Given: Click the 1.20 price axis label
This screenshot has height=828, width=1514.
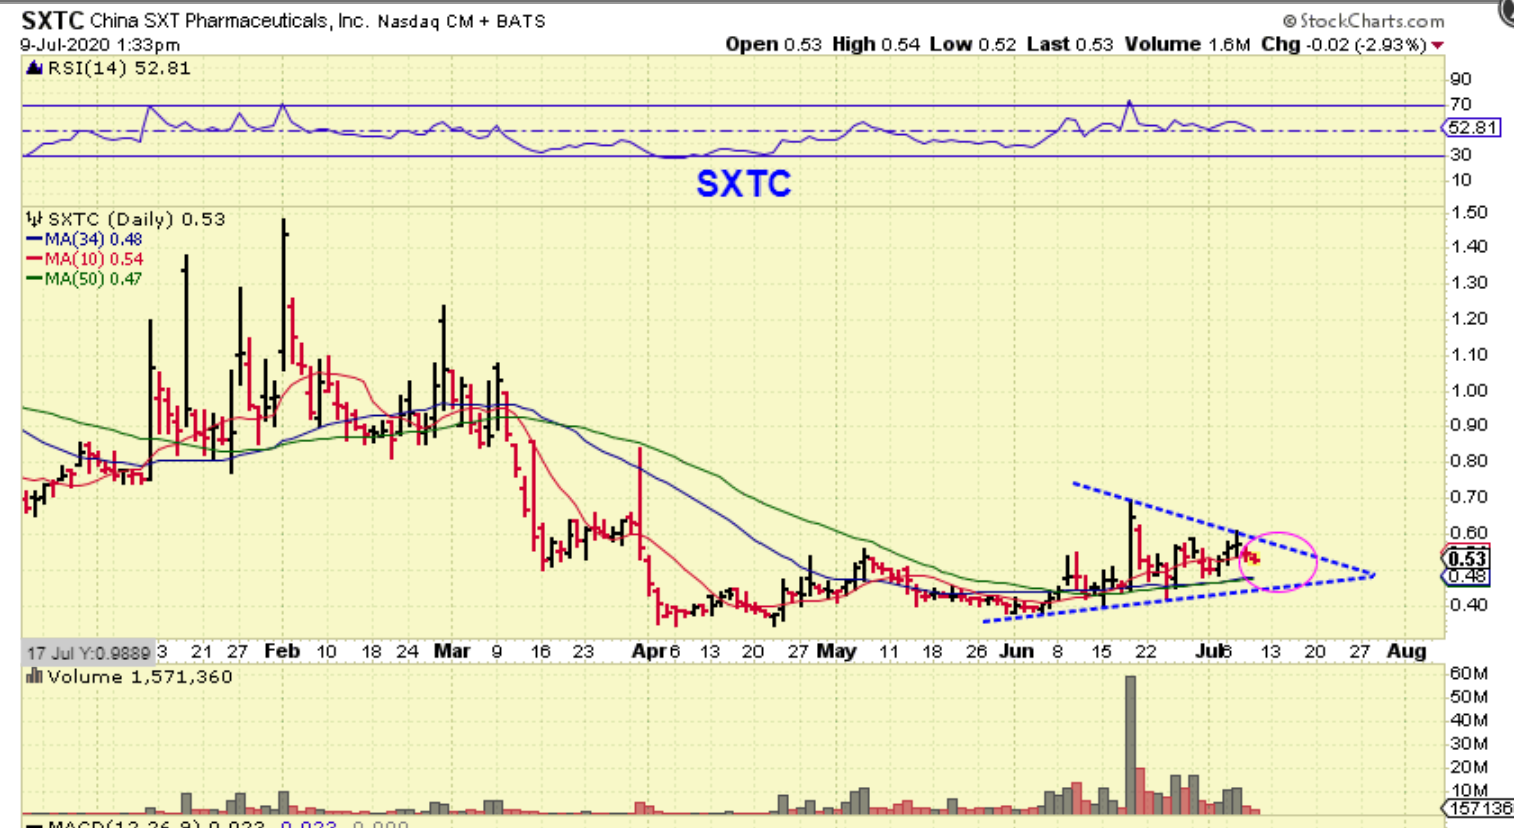Looking at the screenshot, I should pos(1469,318).
